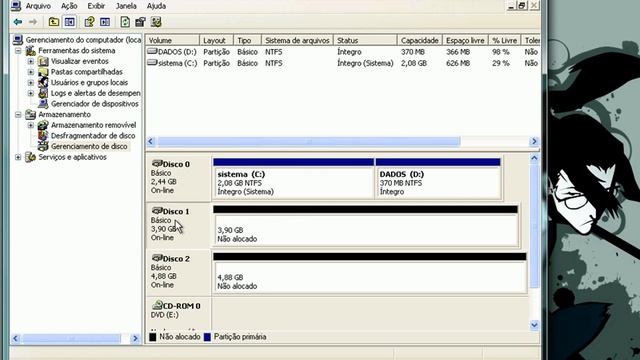The image size is (640, 360).
Task: Click the Status column header
Action: click(365, 40)
